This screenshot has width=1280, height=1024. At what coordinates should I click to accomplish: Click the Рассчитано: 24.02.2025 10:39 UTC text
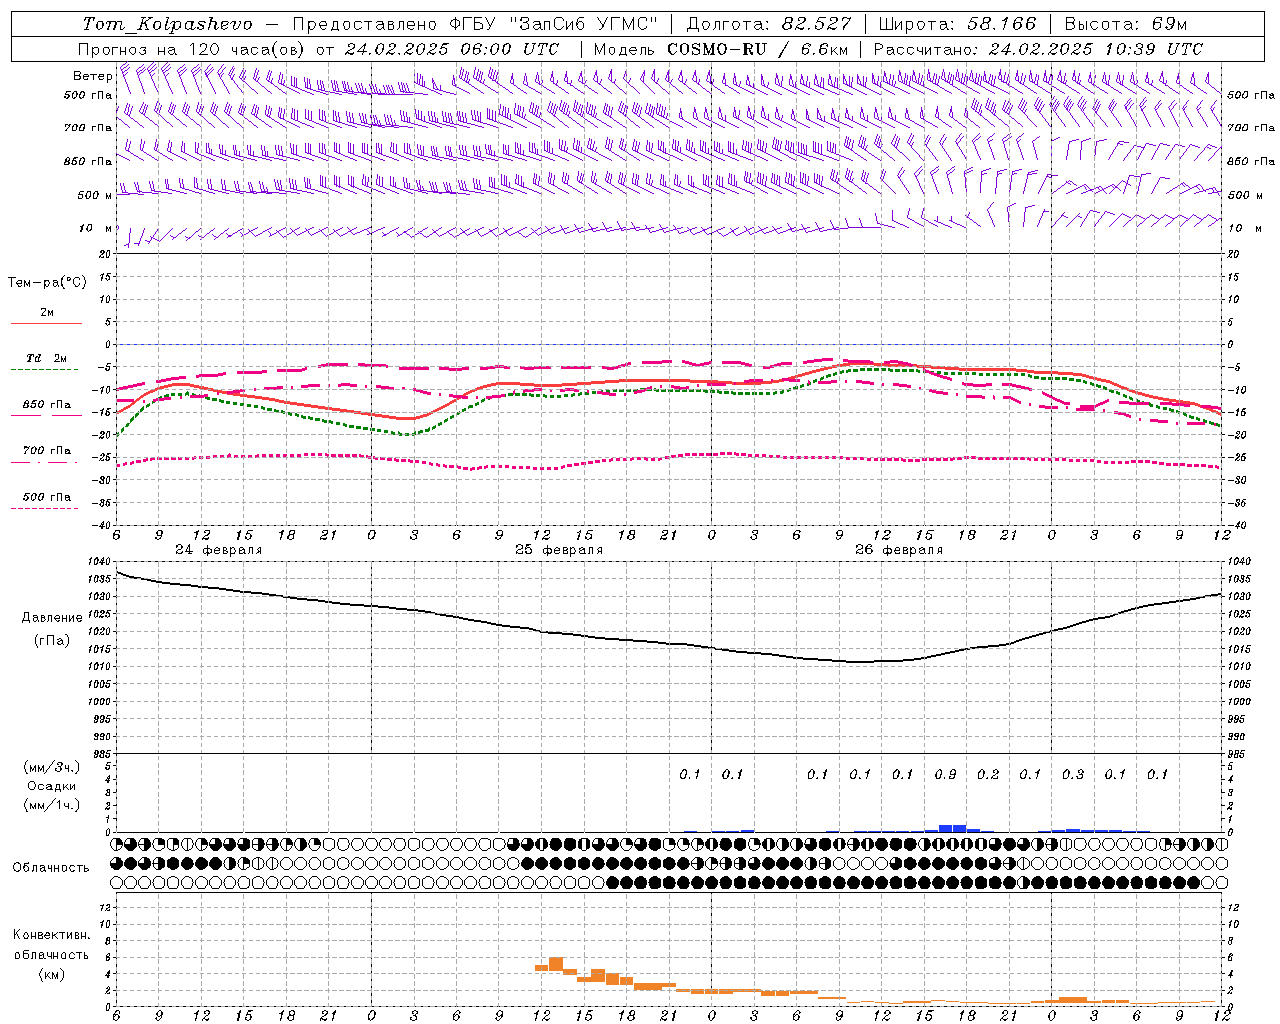pos(1038,49)
